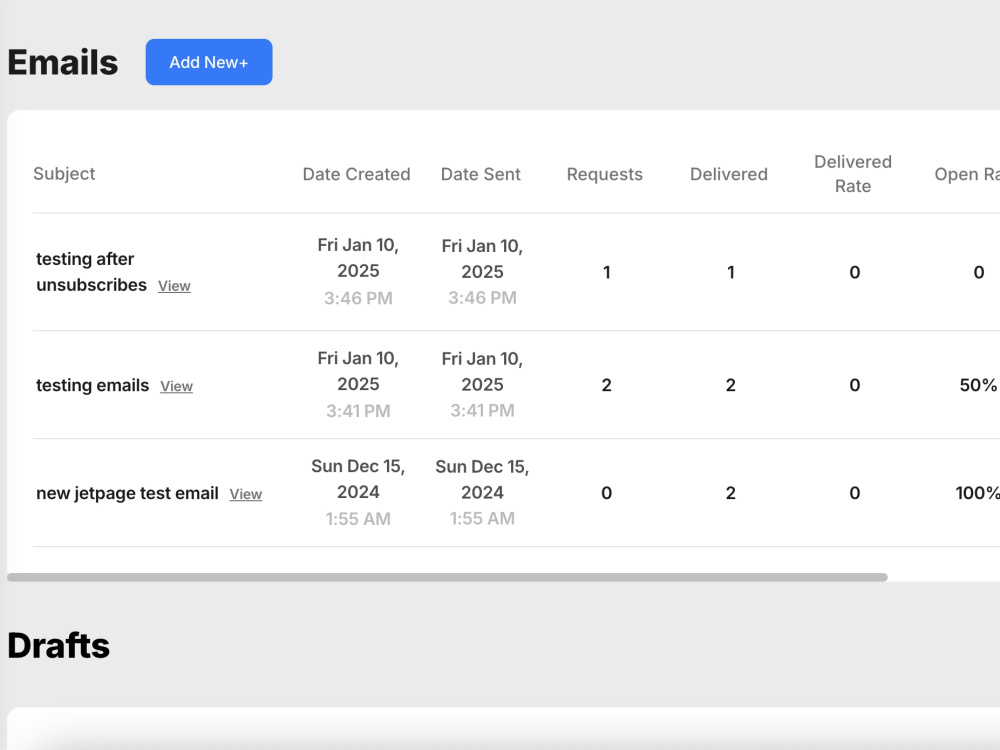Click Date Created Sun Dec 15, 2024 cell
Image resolution: width=1000 pixels, height=750 pixels.
pyautogui.click(x=358, y=479)
